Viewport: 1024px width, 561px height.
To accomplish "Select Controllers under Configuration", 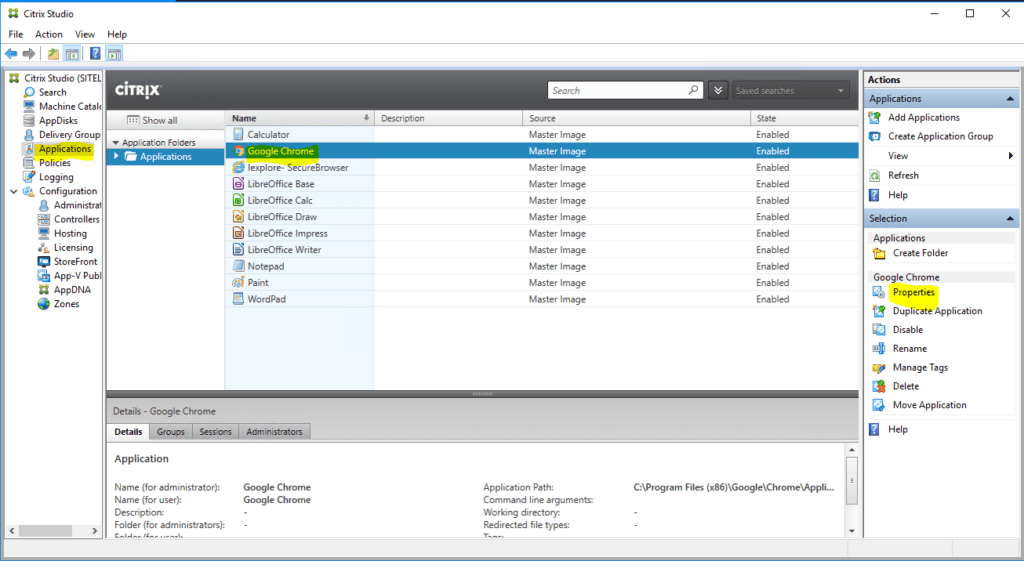I will (x=76, y=219).
